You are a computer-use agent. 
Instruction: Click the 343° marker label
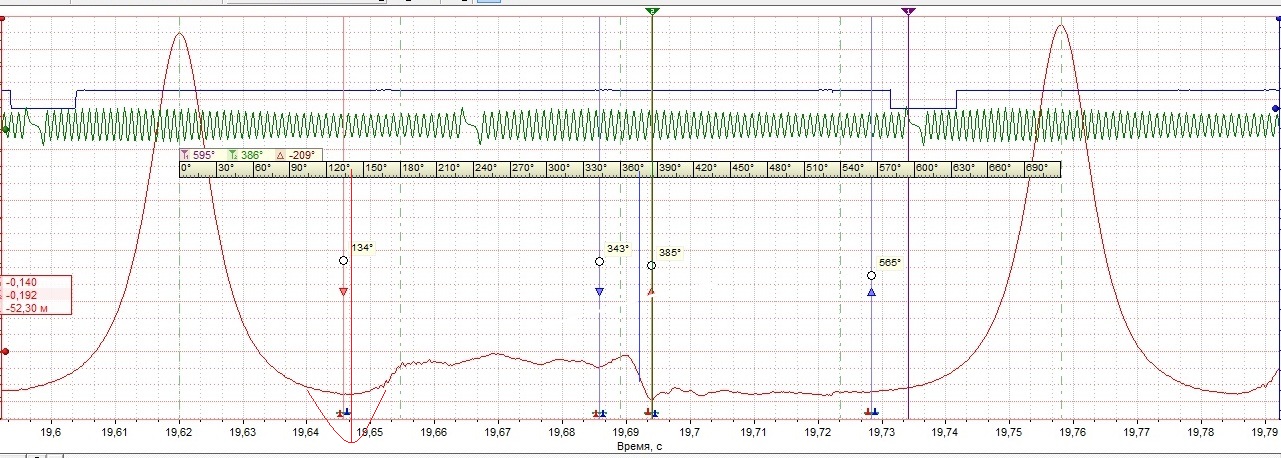tap(618, 248)
